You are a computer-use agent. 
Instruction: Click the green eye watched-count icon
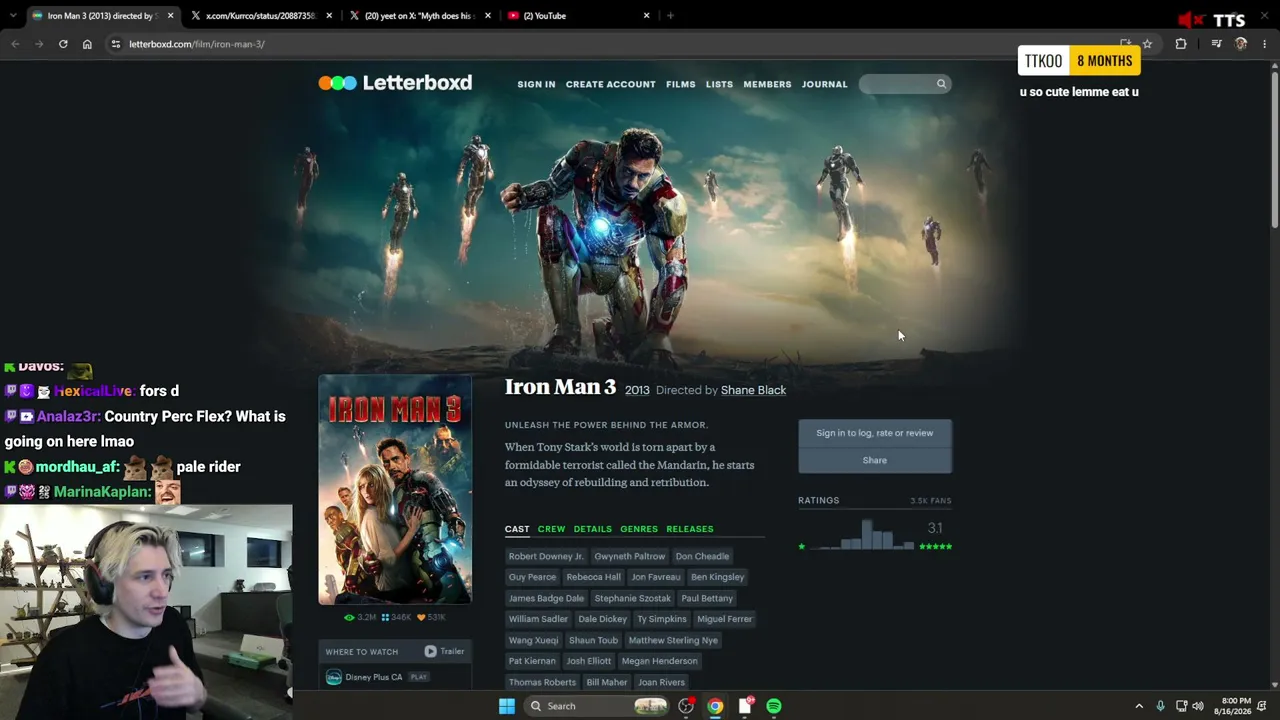coord(349,618)
